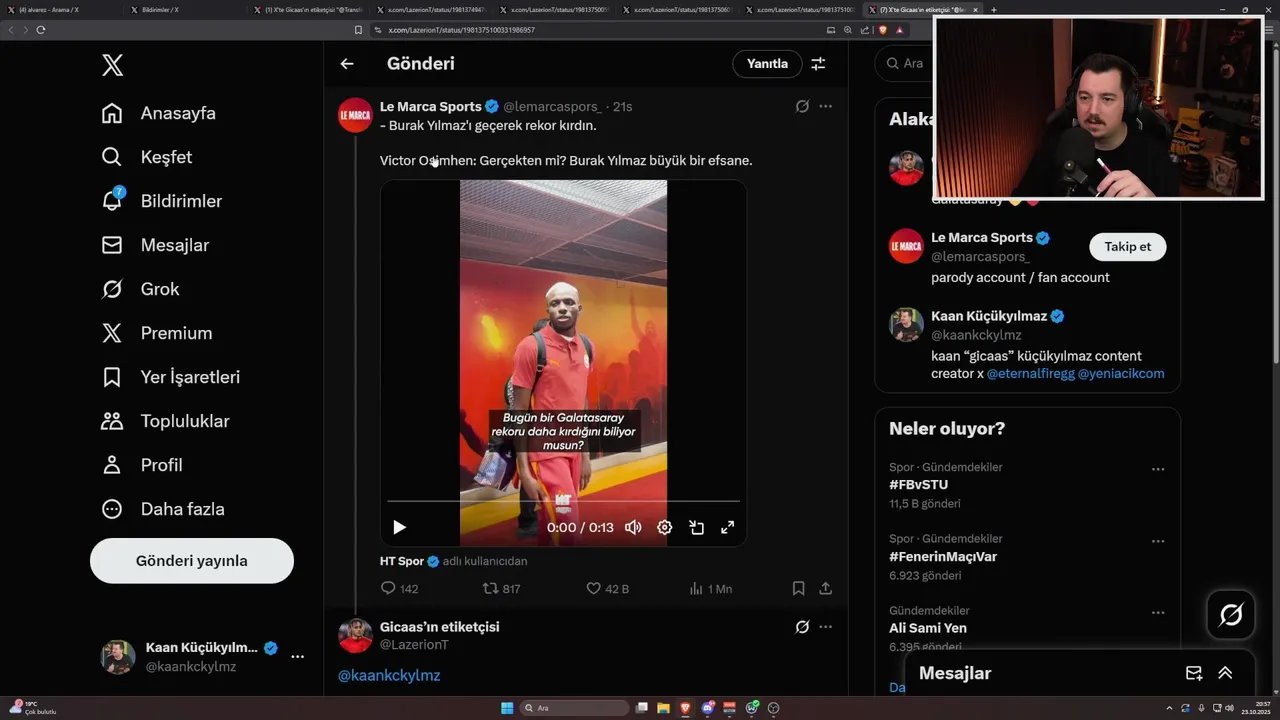Viewport: 1280px width, 720px height.
Task: Expand the video to fullscreen
Action: (728, 527)
